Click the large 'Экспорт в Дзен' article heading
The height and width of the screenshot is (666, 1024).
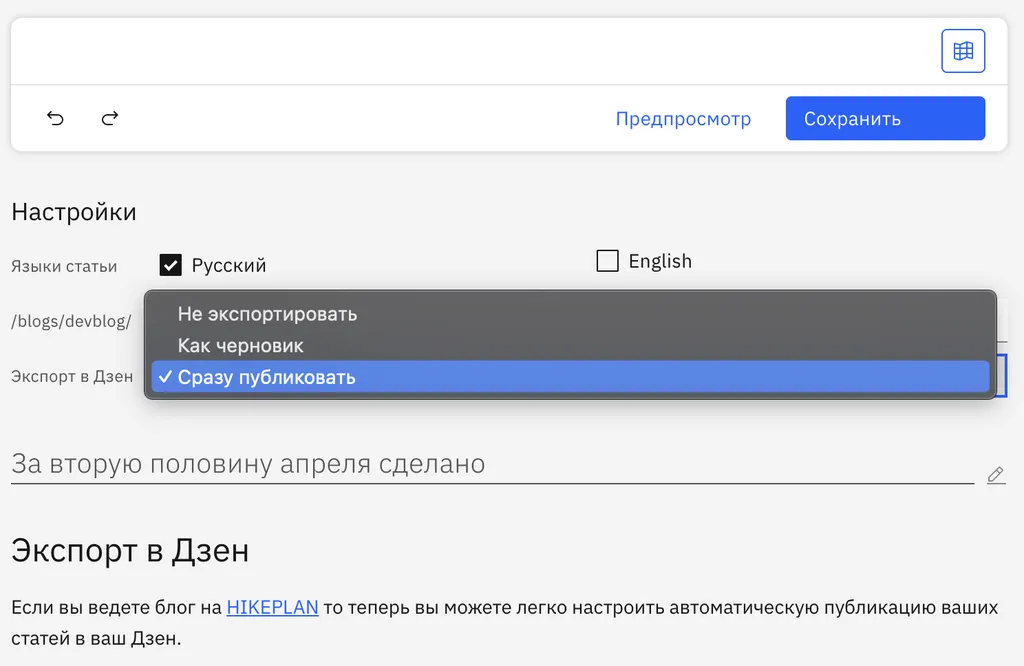click(130, 551)
